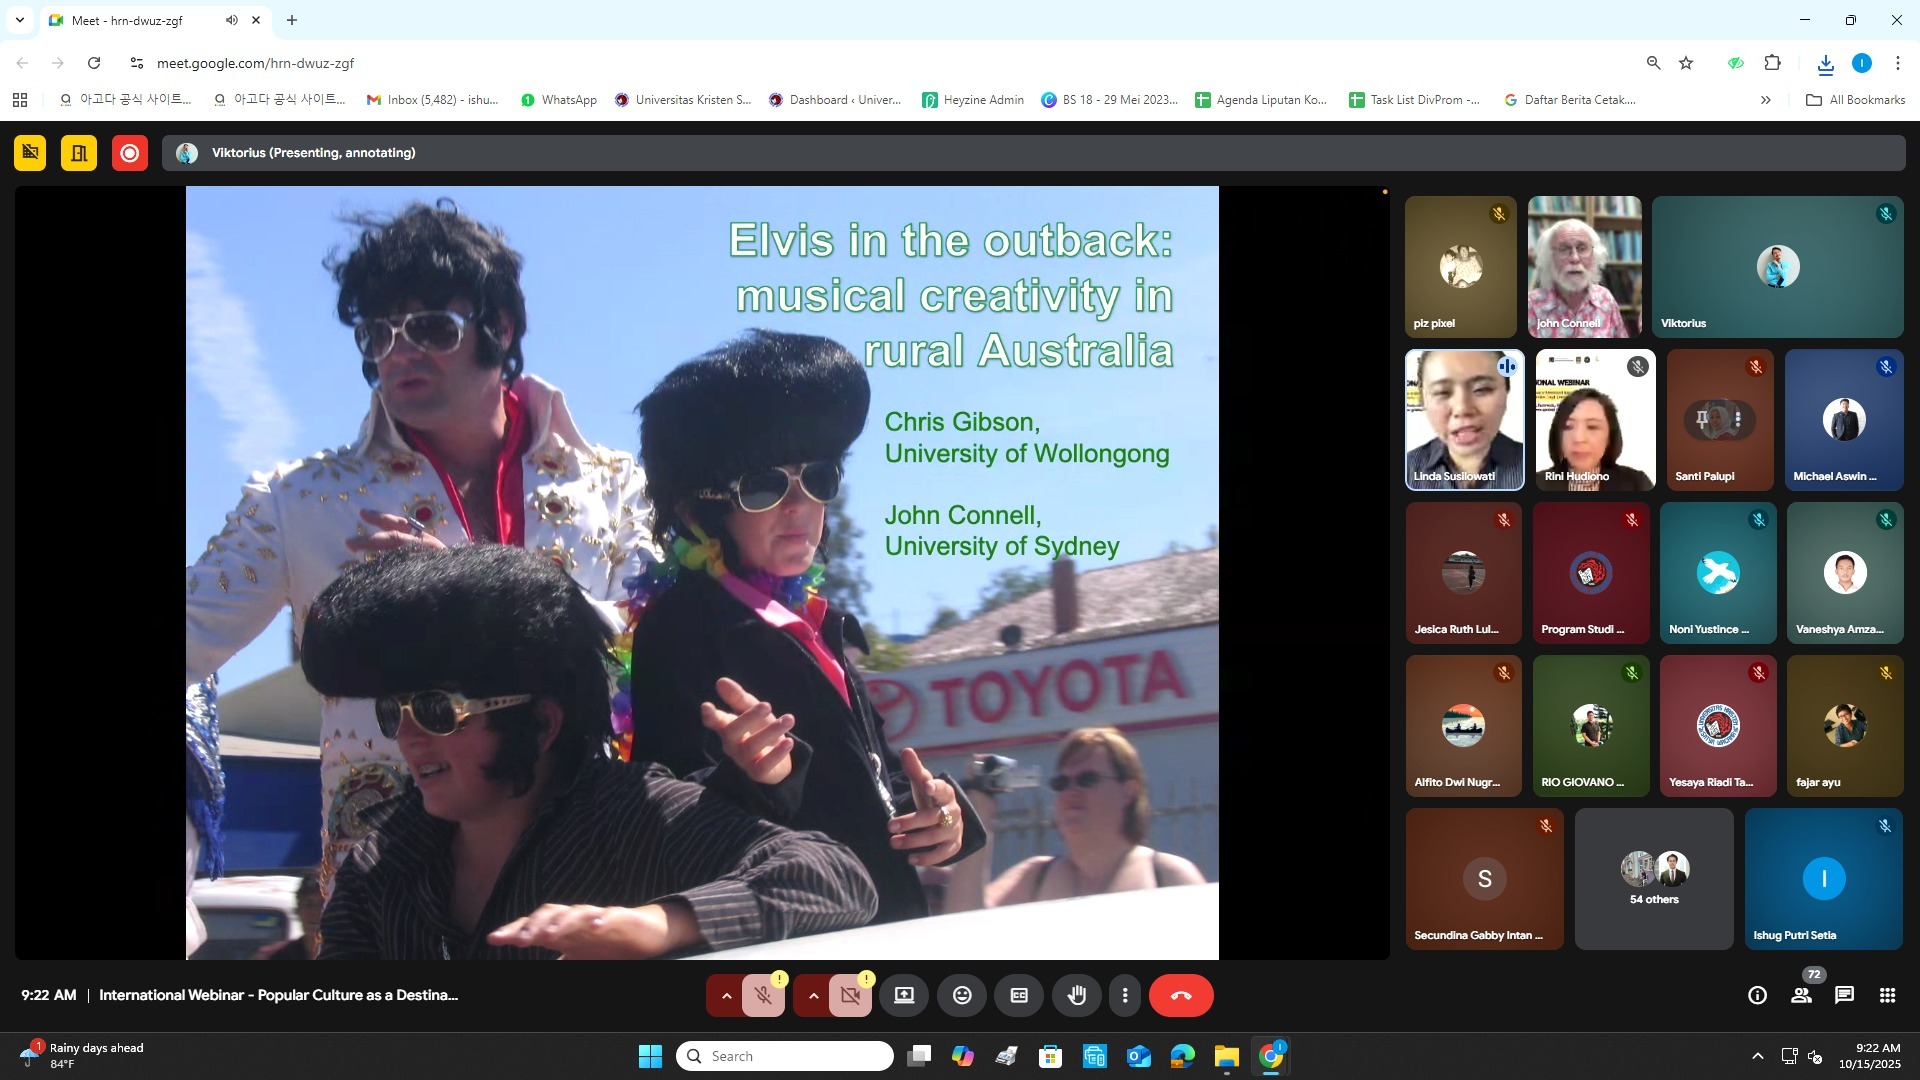Click the red recording indicator icon
Screen dimensions: 1920x1080
(x=129, y=153)
